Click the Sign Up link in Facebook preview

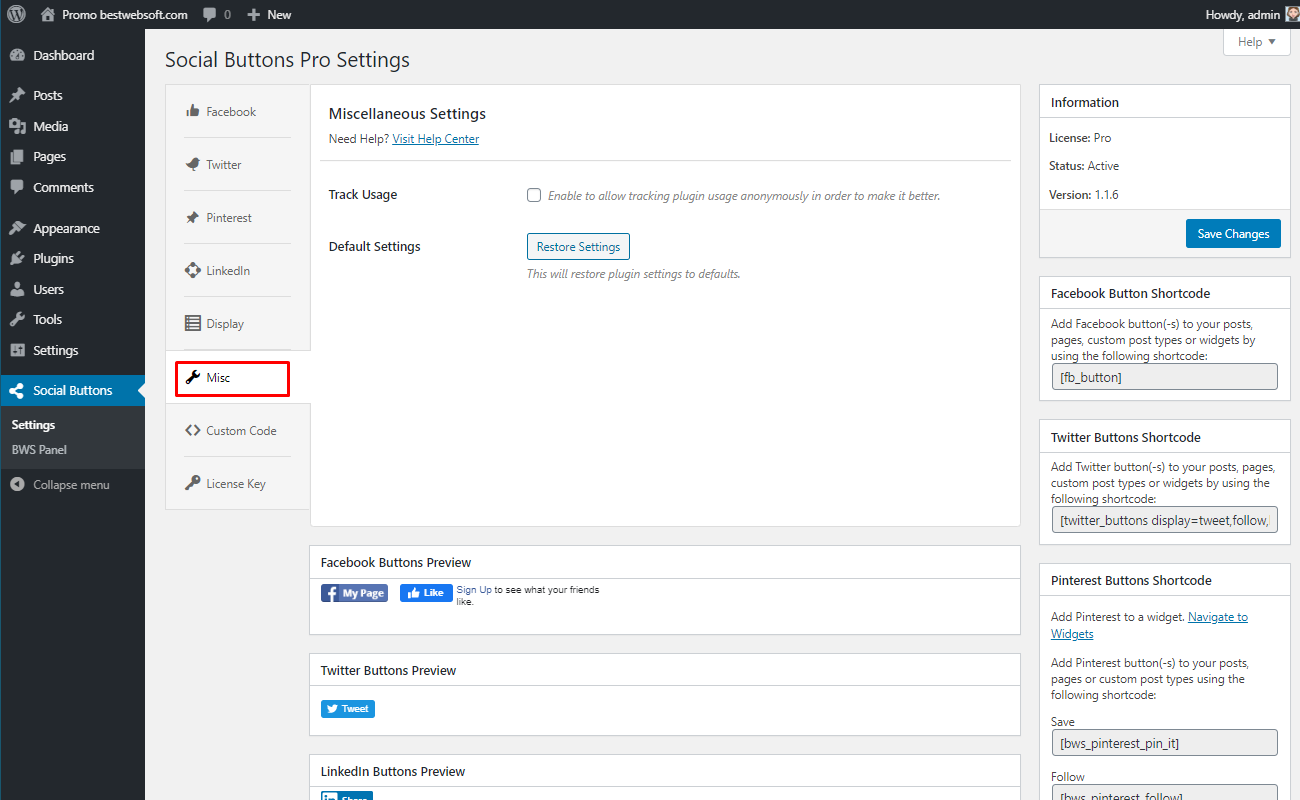[x=474, y=590]
